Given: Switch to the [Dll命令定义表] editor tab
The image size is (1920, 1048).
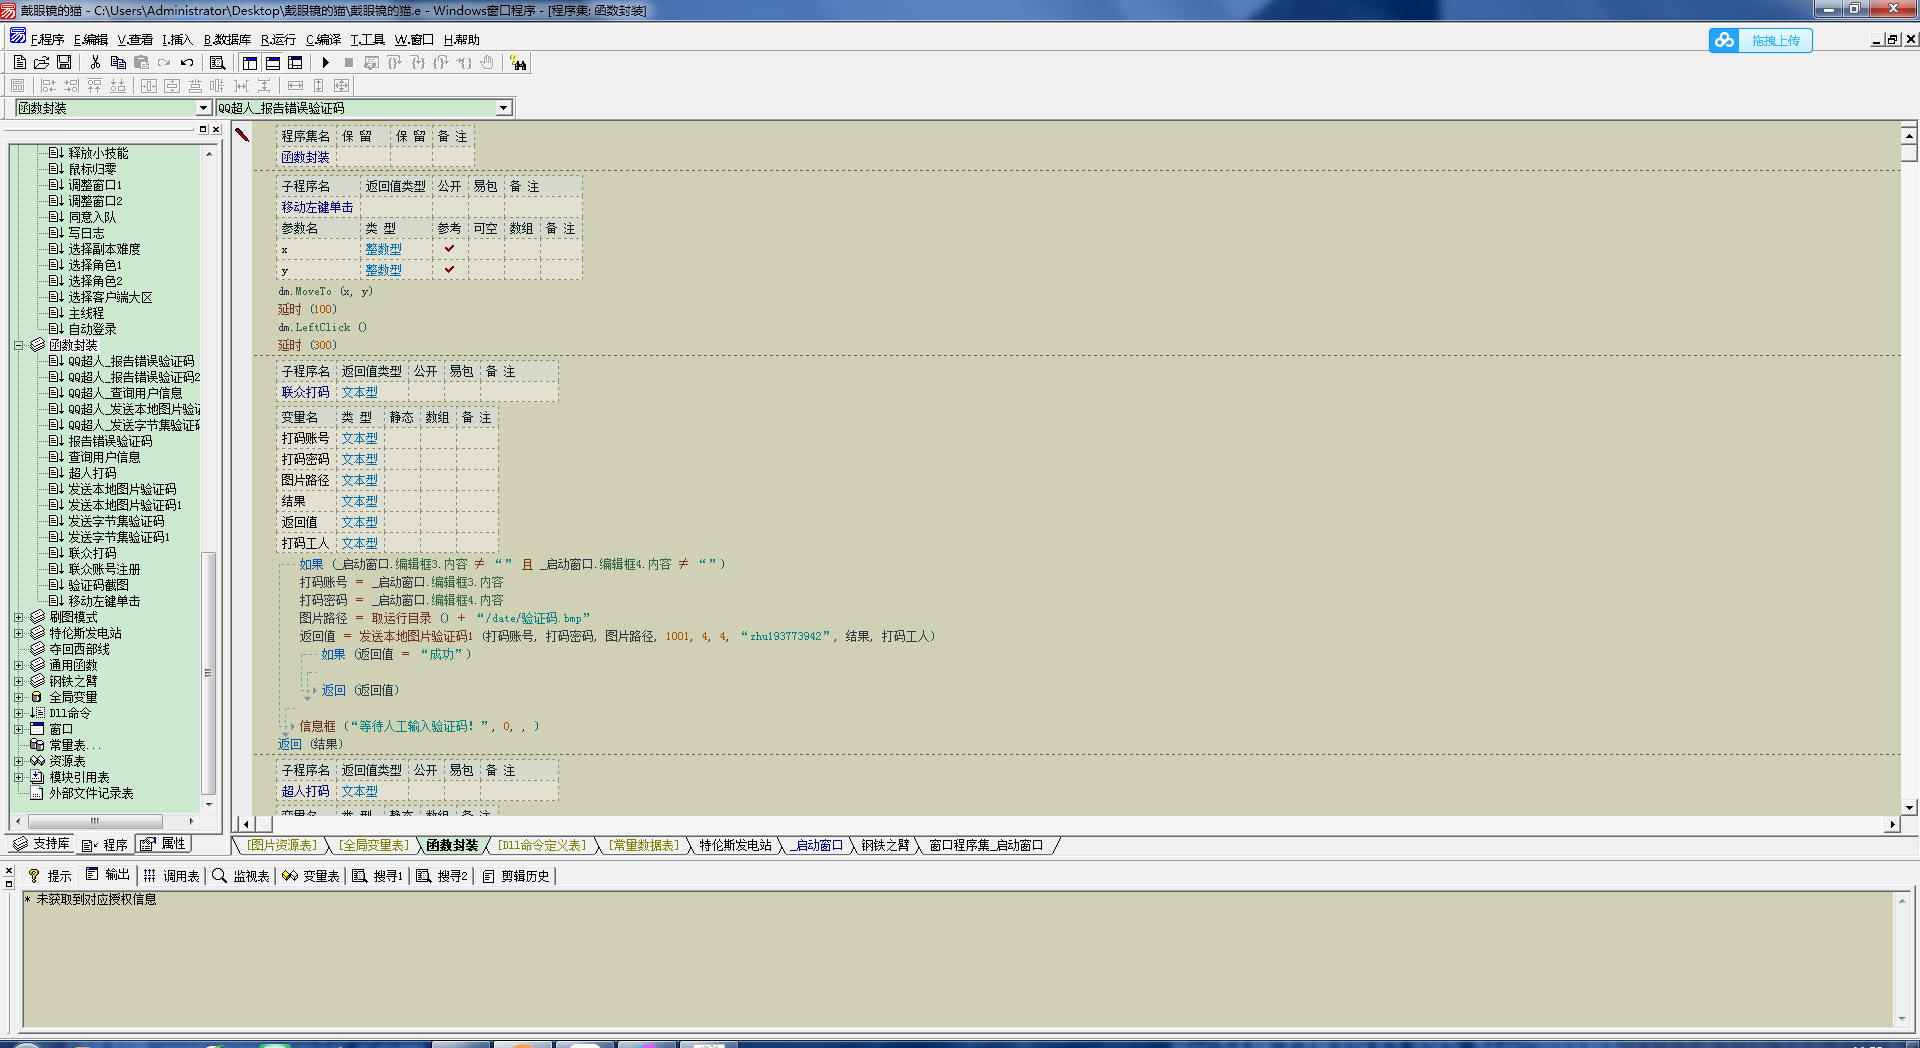Looking at the screenshot, I should pyautogui.click(x=542, y=845).
